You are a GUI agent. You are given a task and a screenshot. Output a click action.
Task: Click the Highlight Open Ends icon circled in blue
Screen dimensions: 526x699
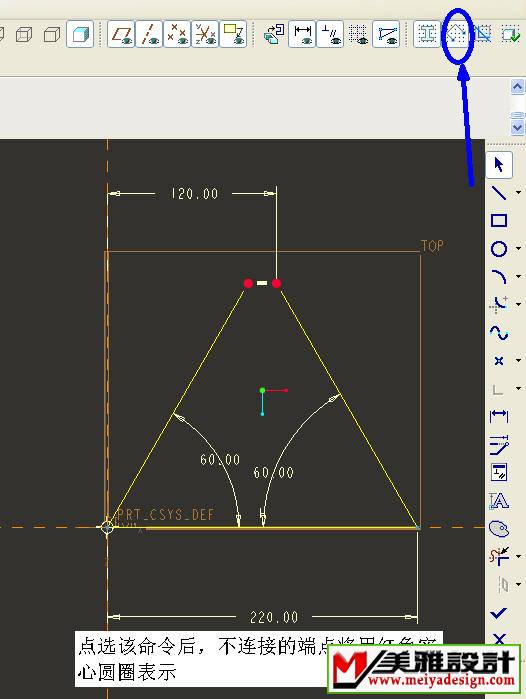[x=456, y=34]
